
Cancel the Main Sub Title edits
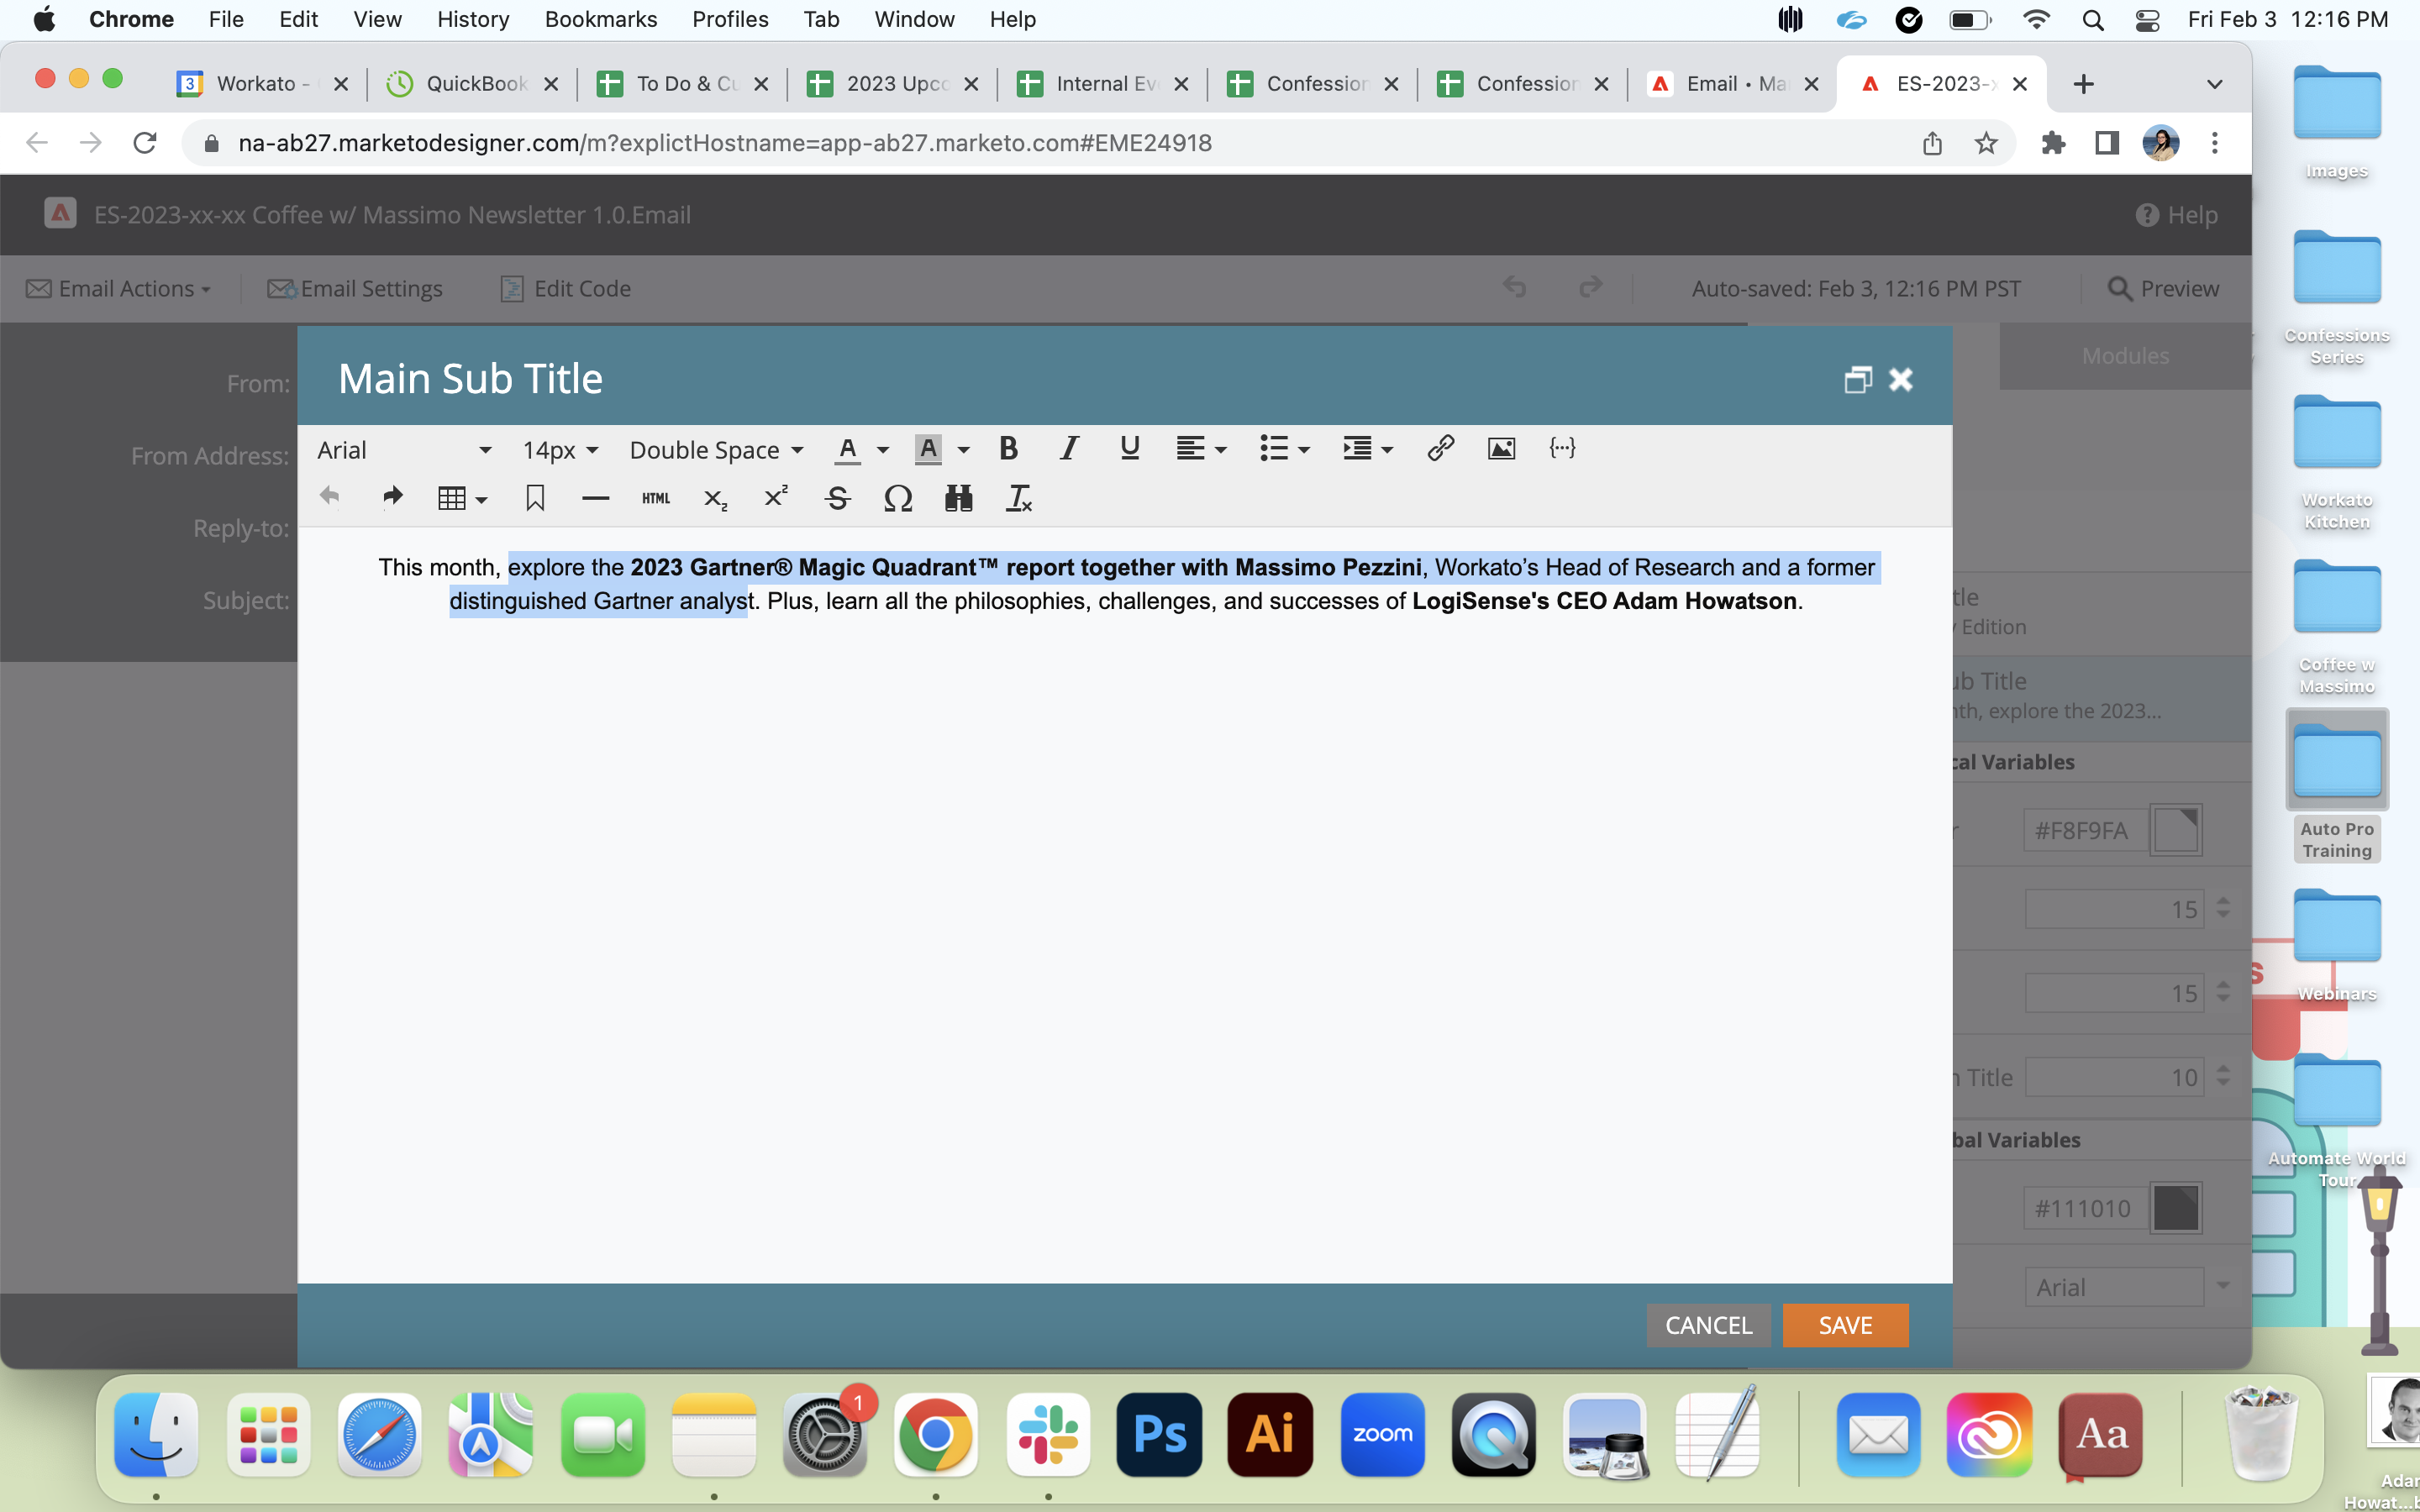pyautogui.click(x=1708, y=1325)
